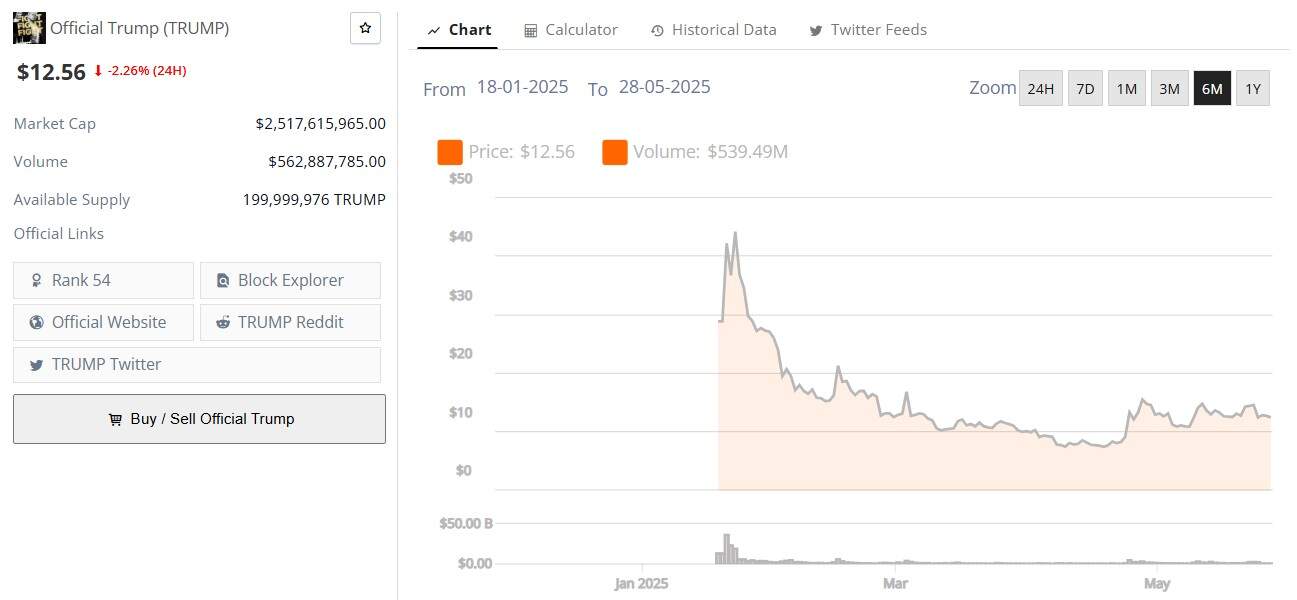Set zoom range to 1M
Screen dimensions: 1297x600
tap(1127, 88)
